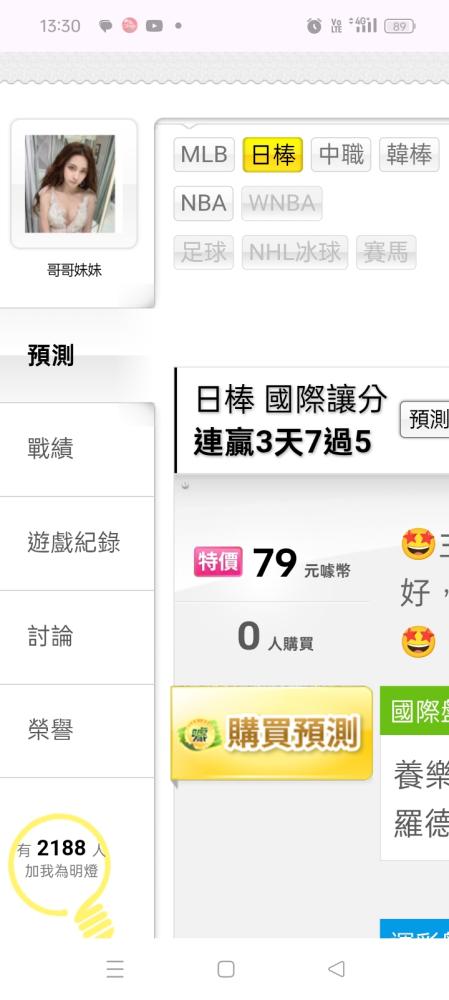The width and height of the screenshot is (449, 1000).
Task: Choose the 足球 sport tag
Action: click(203, 253)
